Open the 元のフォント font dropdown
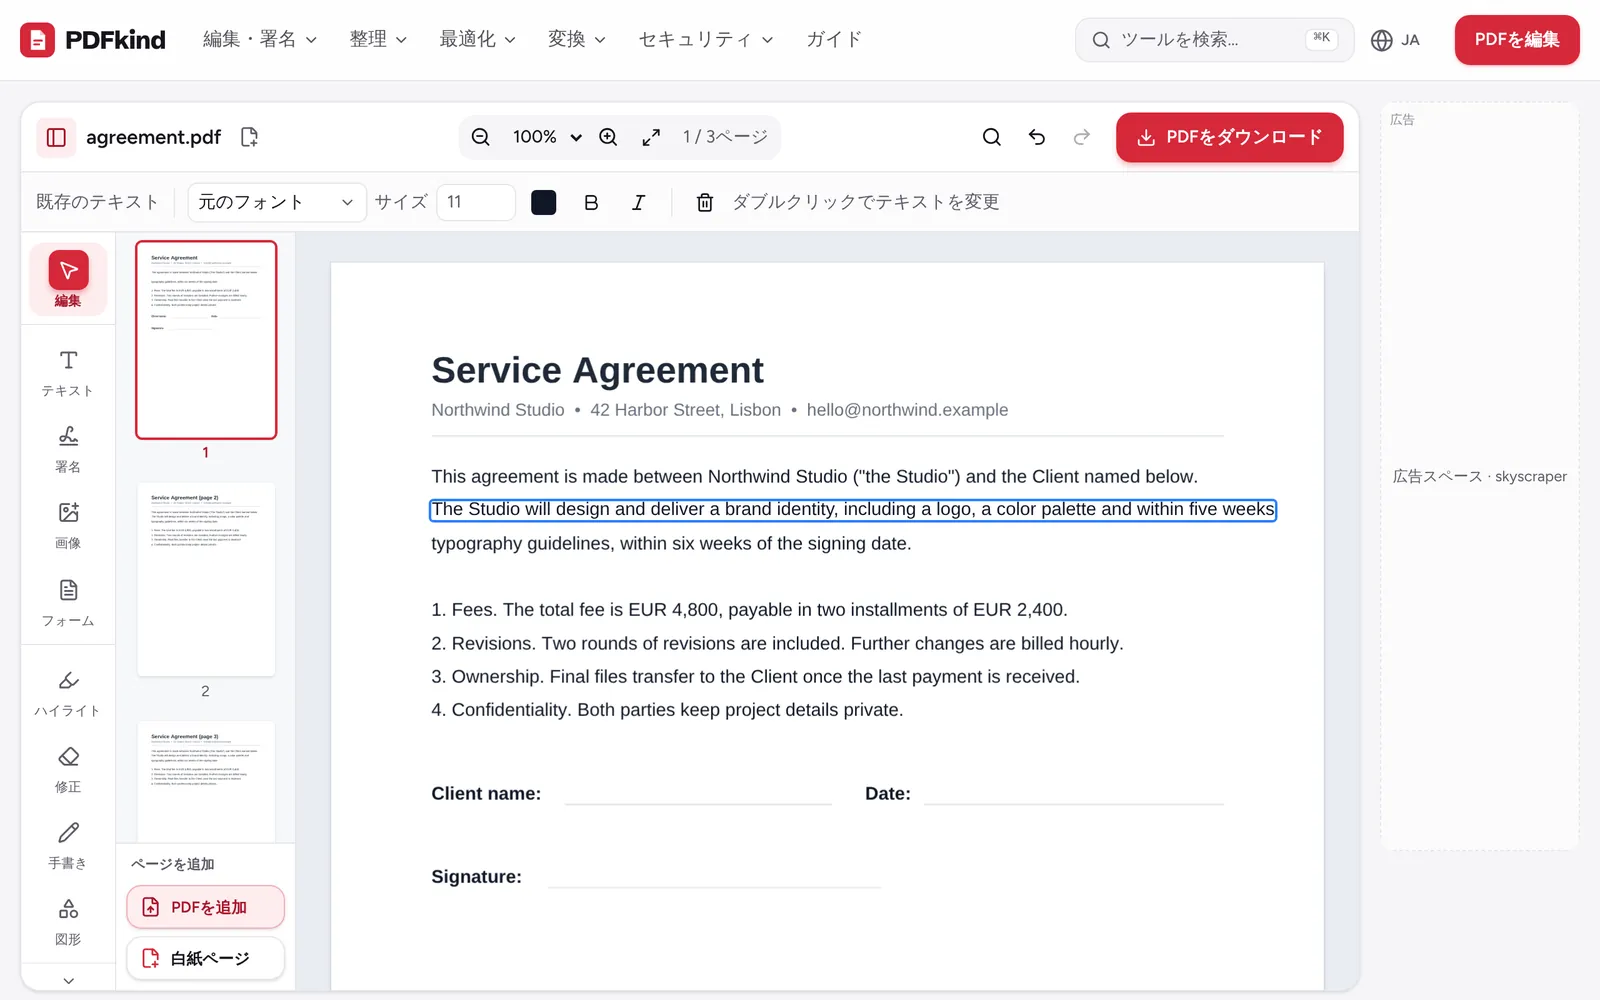 coord(277,202)
